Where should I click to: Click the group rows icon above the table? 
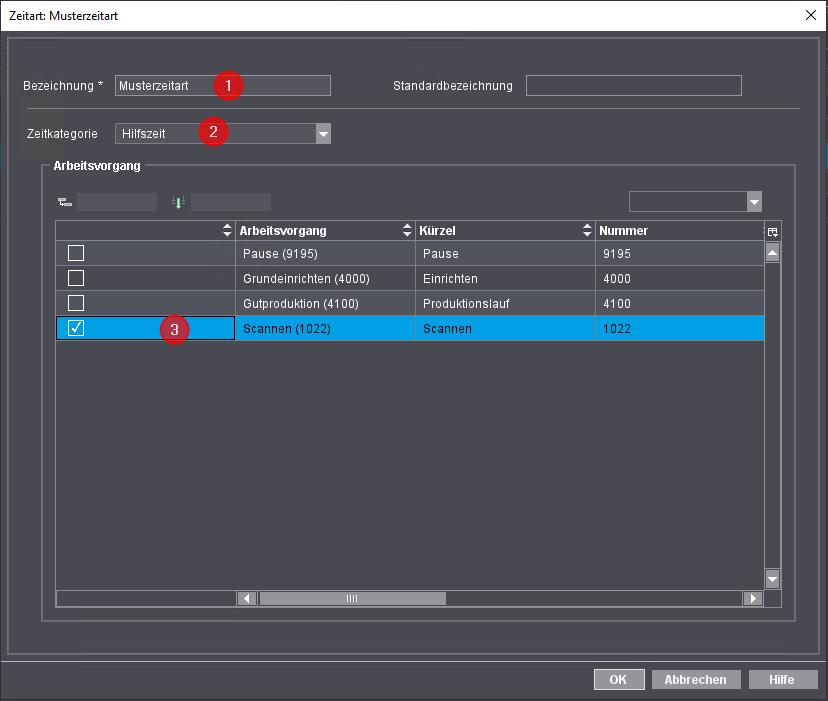pos(65,202)
